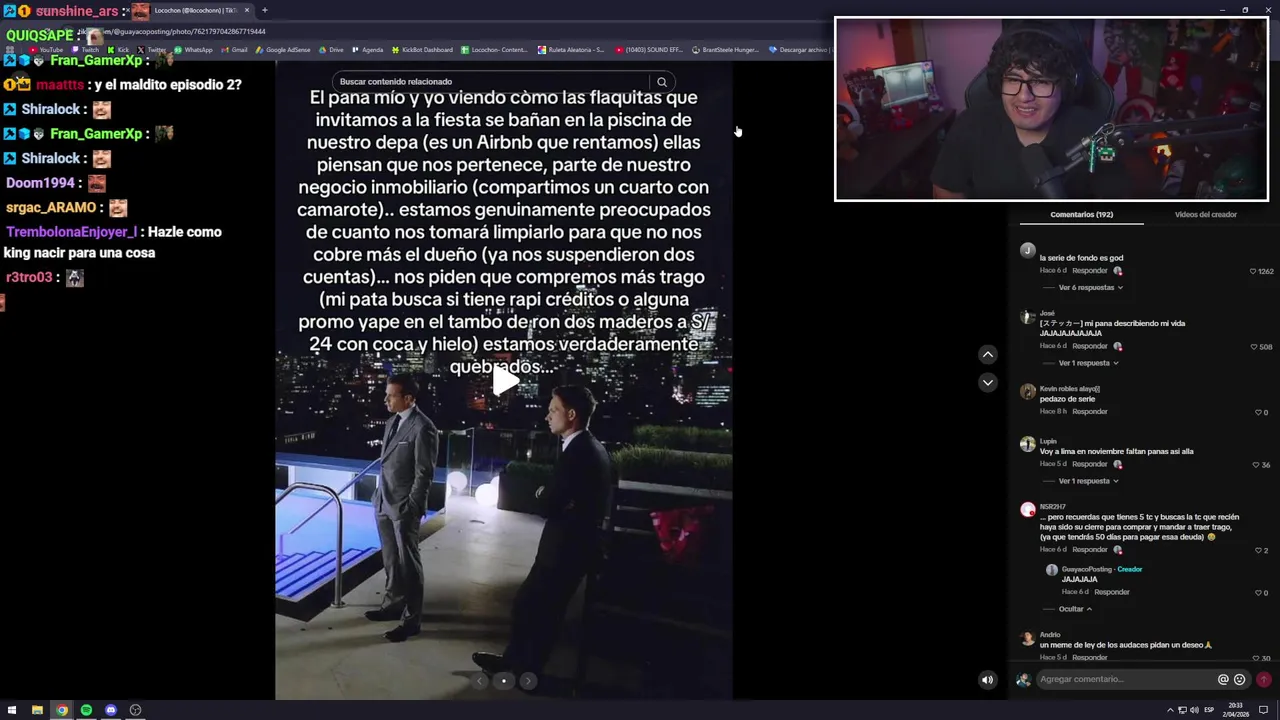Image resolution: width=1280 pixels, height=720 pixels.
Task: Open the Gmail bookmark
Action: click(x=234, y=50)
